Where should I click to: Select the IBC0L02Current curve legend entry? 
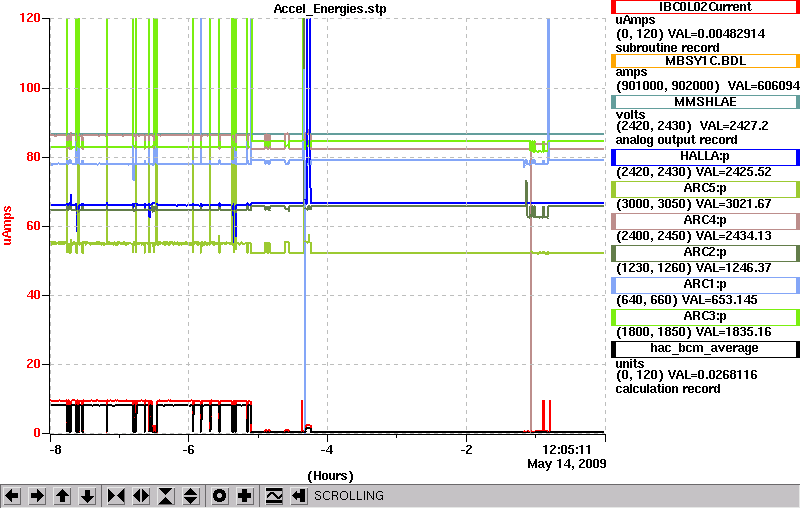point(705,7)
